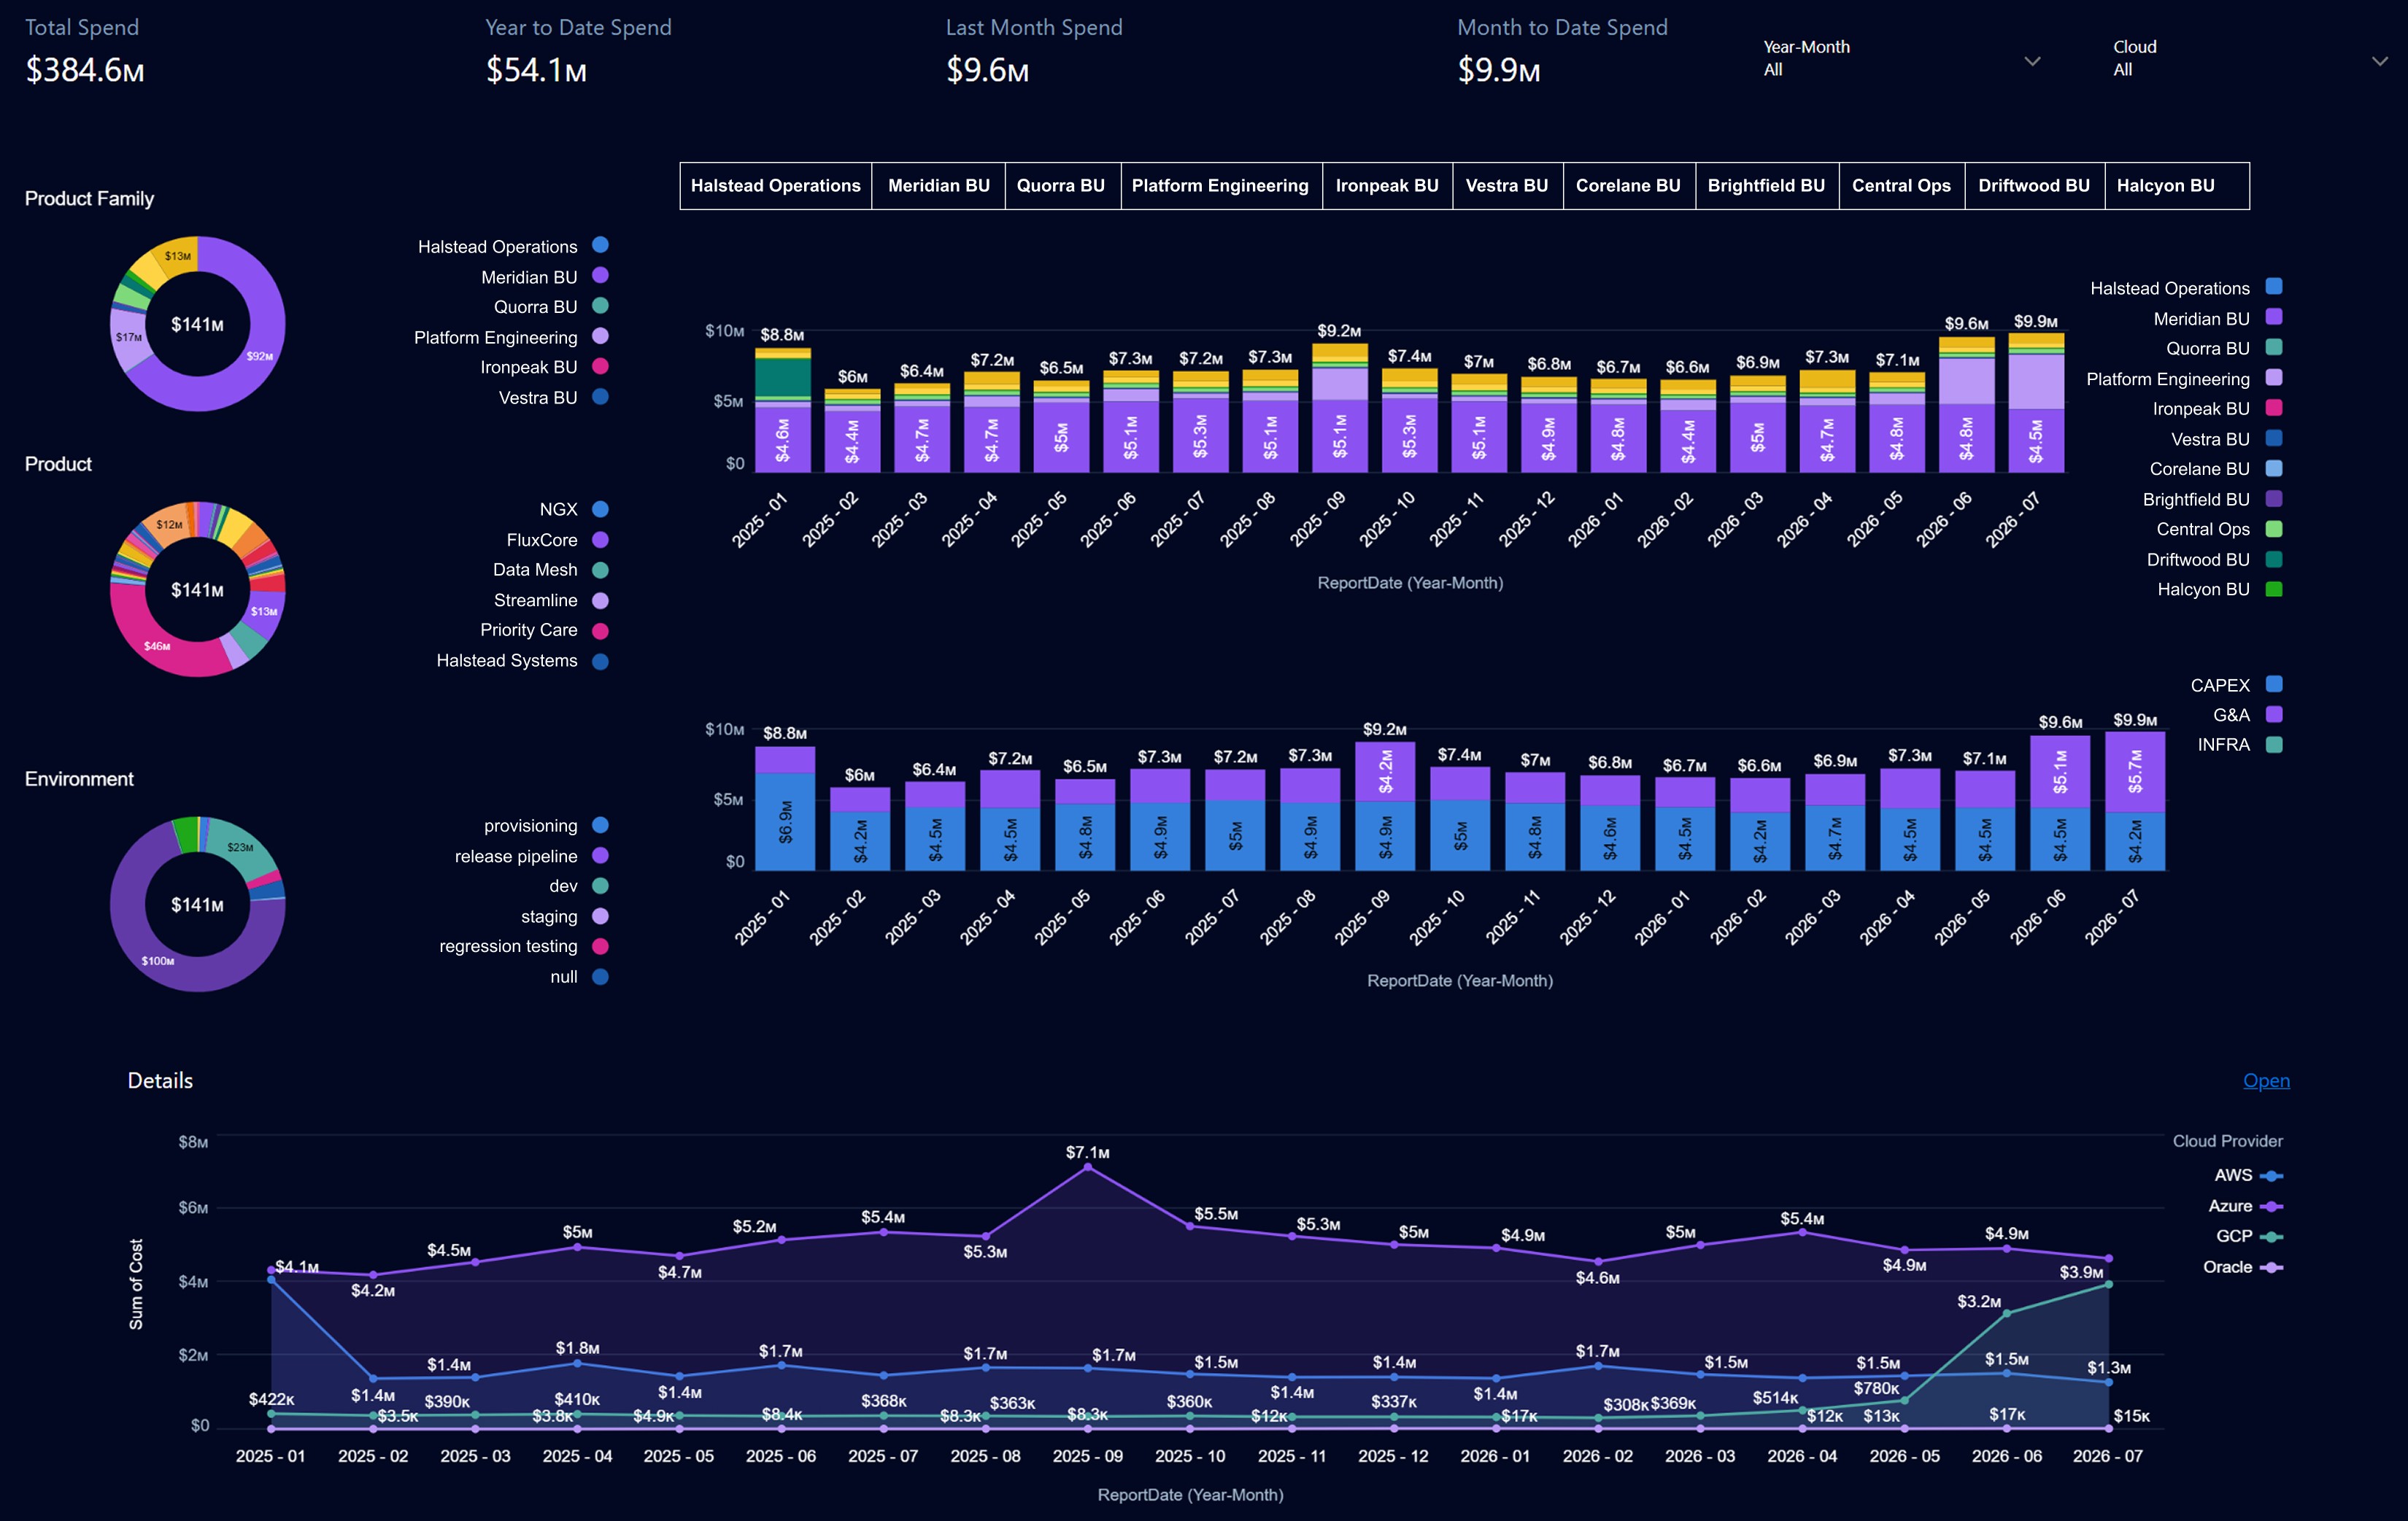2408x1521 pixels.
Task: Click the $3.9M GCP data label
Action: [x=2081, y=1272]
